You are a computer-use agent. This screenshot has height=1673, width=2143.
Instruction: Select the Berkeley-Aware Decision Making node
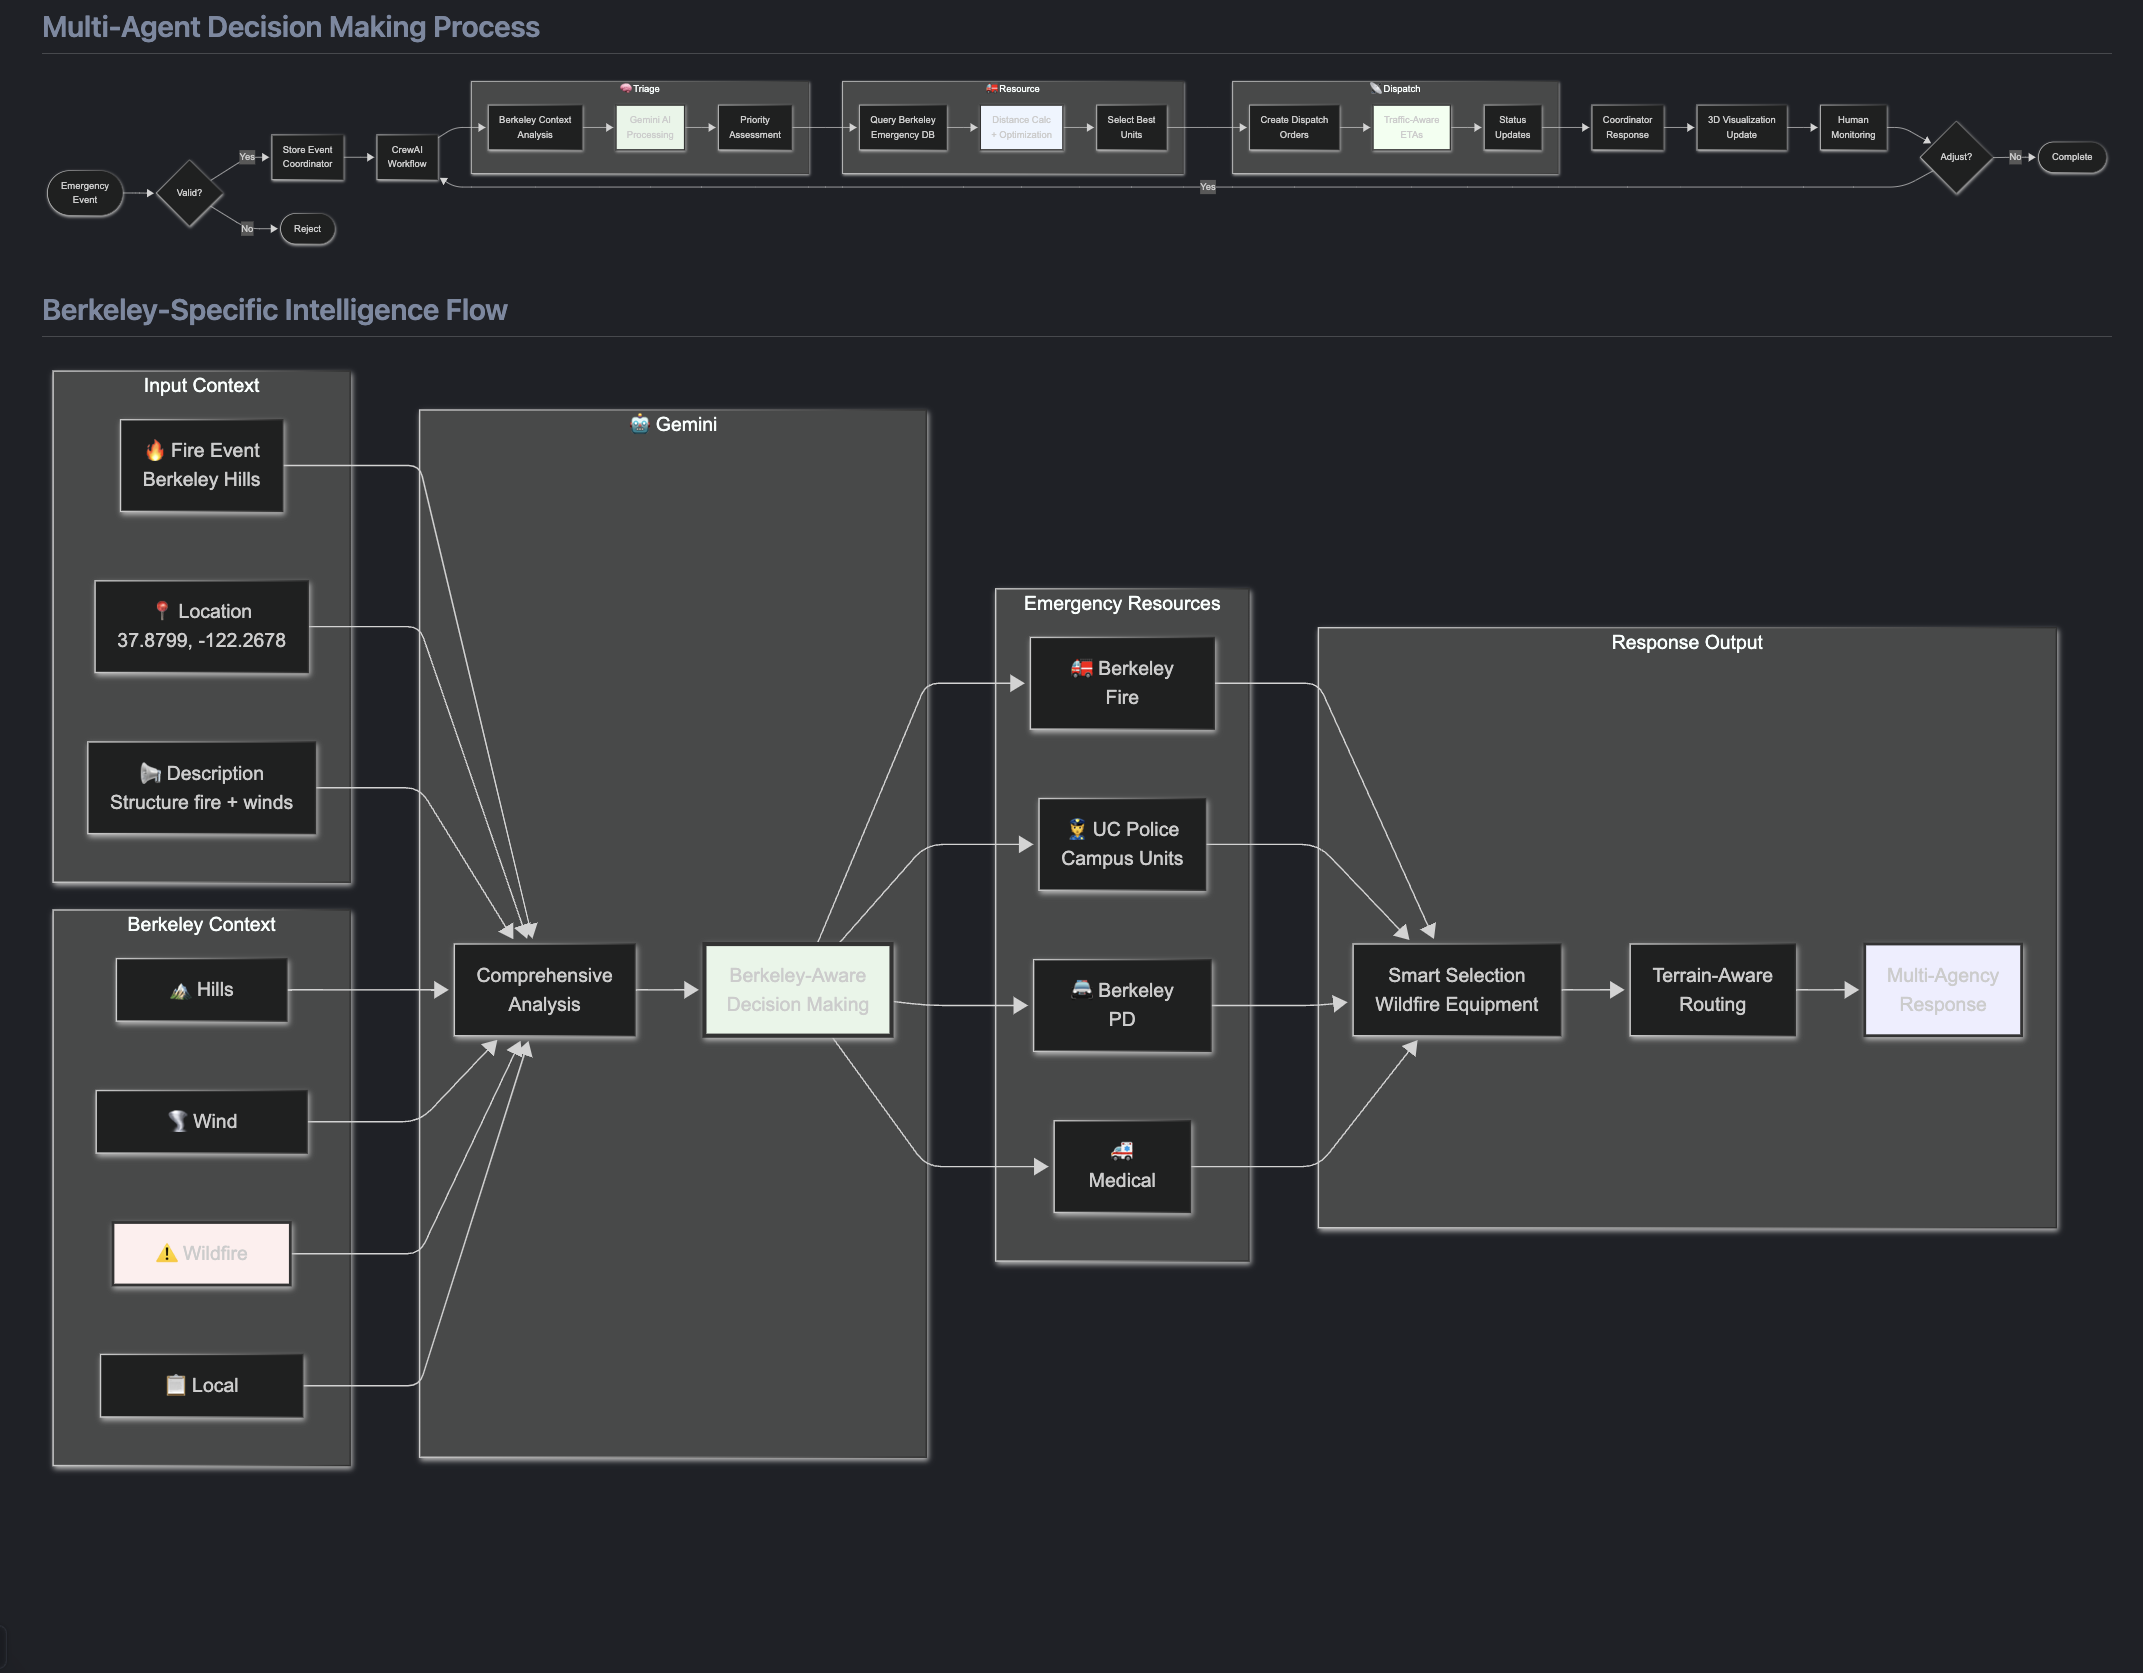[x=797, y=990]
